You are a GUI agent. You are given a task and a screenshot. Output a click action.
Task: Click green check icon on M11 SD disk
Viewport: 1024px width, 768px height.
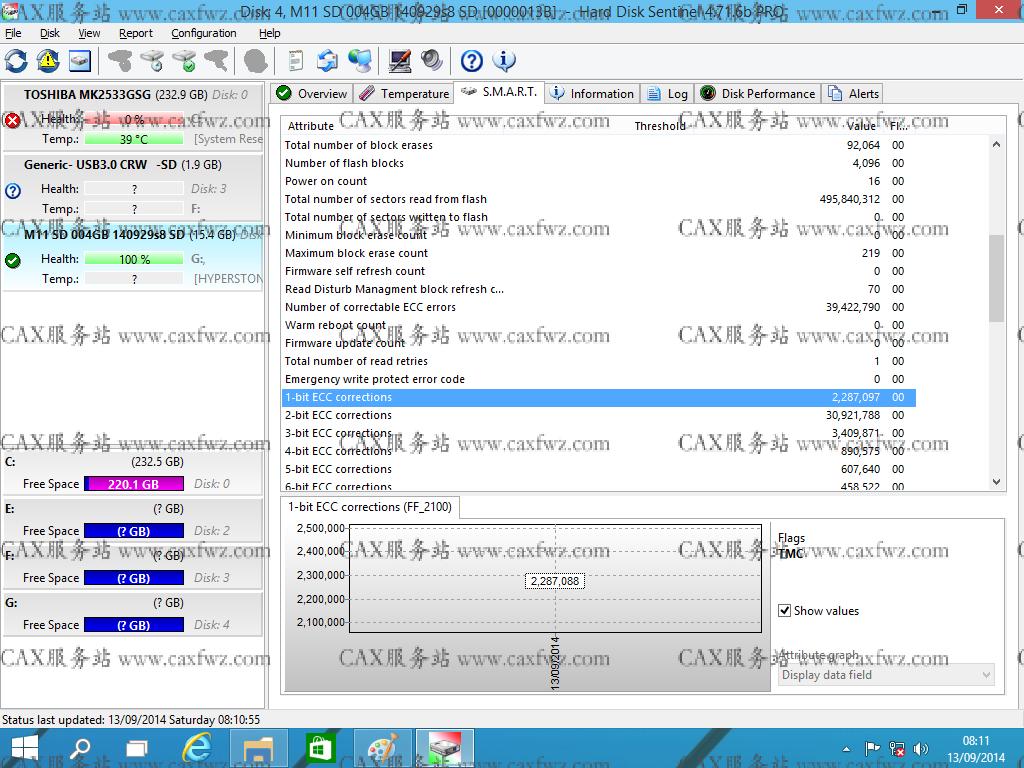(x=12, y=261)
